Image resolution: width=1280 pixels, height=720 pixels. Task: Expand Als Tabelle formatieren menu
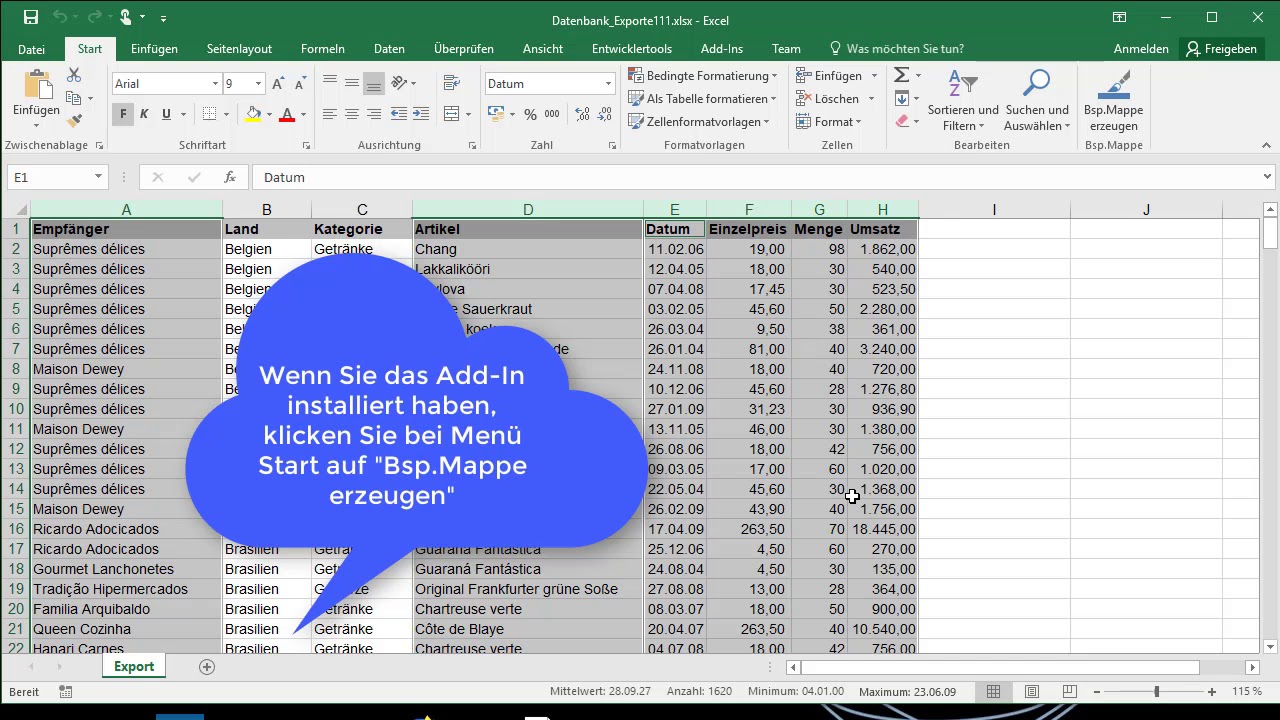703,99
